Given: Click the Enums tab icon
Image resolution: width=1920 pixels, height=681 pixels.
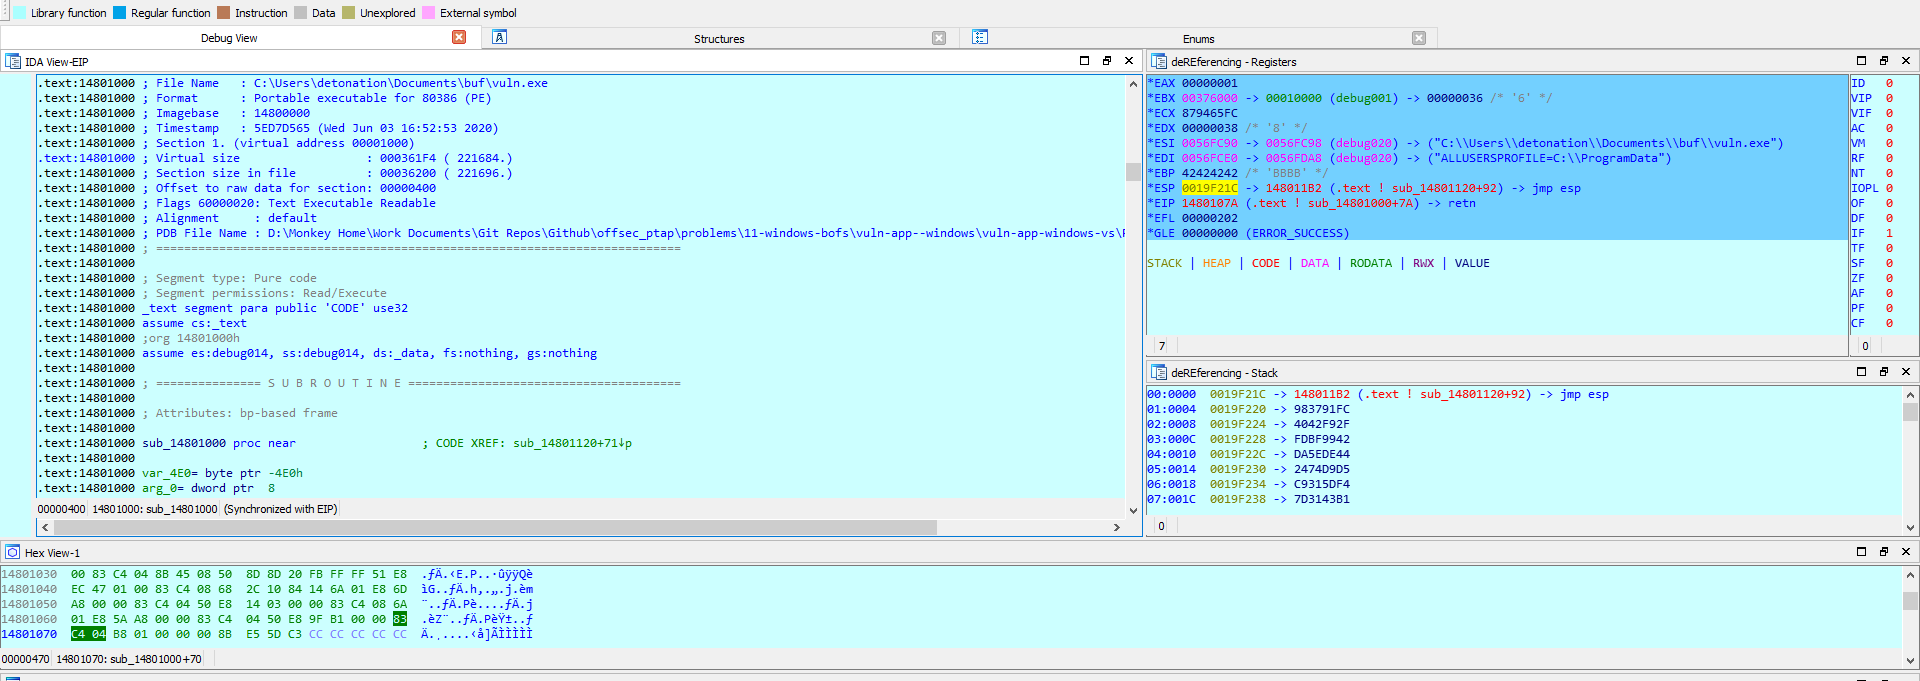Looking at the screenshot, I should pos(980,37).
